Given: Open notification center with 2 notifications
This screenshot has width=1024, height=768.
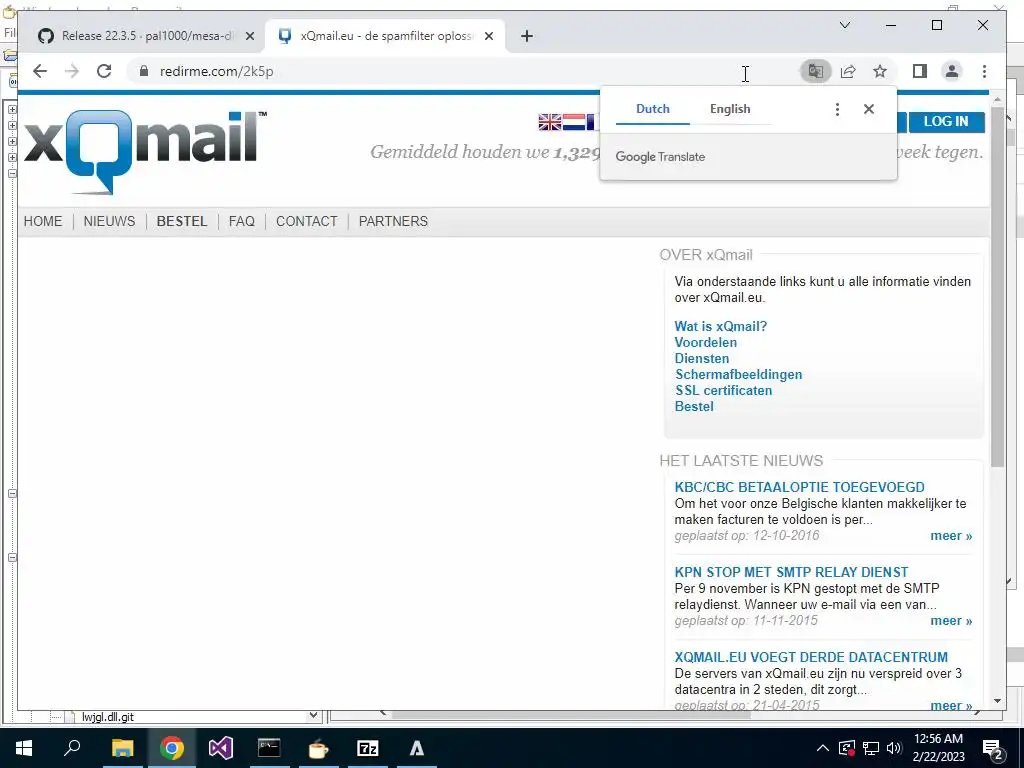Looking at the screenshot, I should (993, 750).
